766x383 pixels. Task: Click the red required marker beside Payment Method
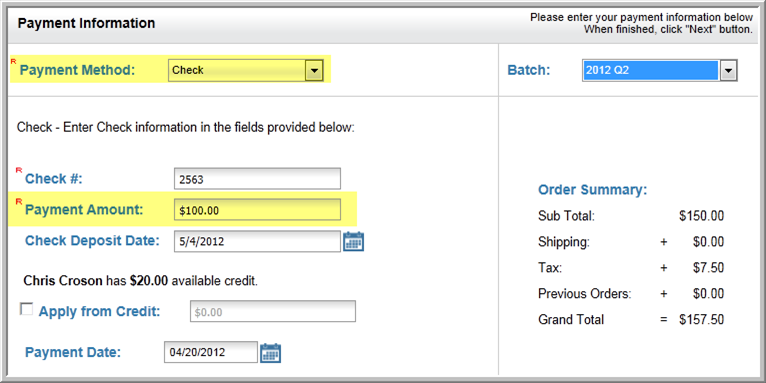pos(13,61)
